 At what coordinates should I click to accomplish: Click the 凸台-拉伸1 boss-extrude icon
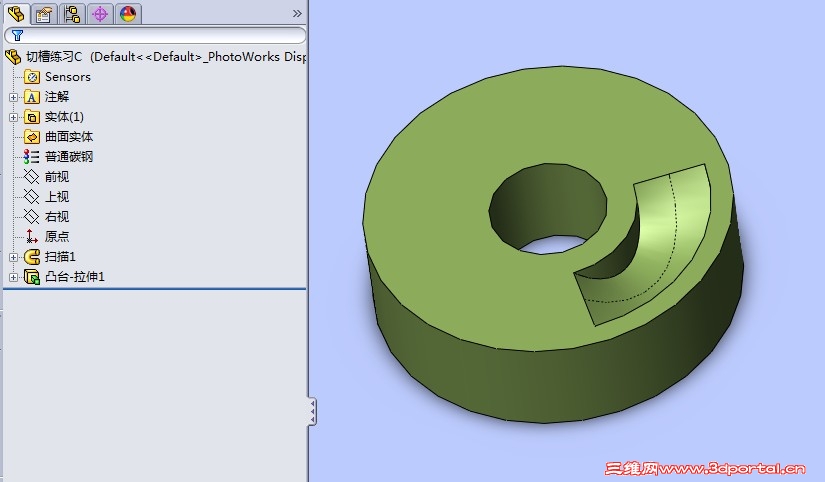(x=32, y=277)
